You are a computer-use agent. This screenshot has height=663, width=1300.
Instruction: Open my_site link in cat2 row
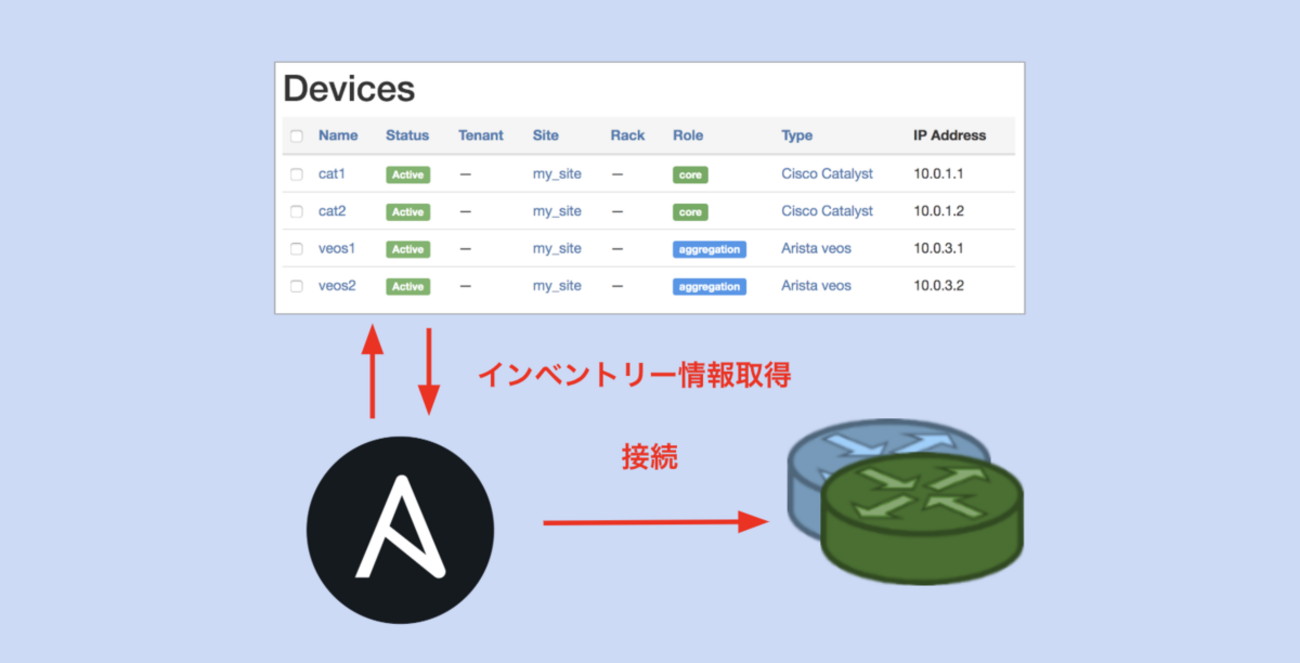click(x=557, y=211)
